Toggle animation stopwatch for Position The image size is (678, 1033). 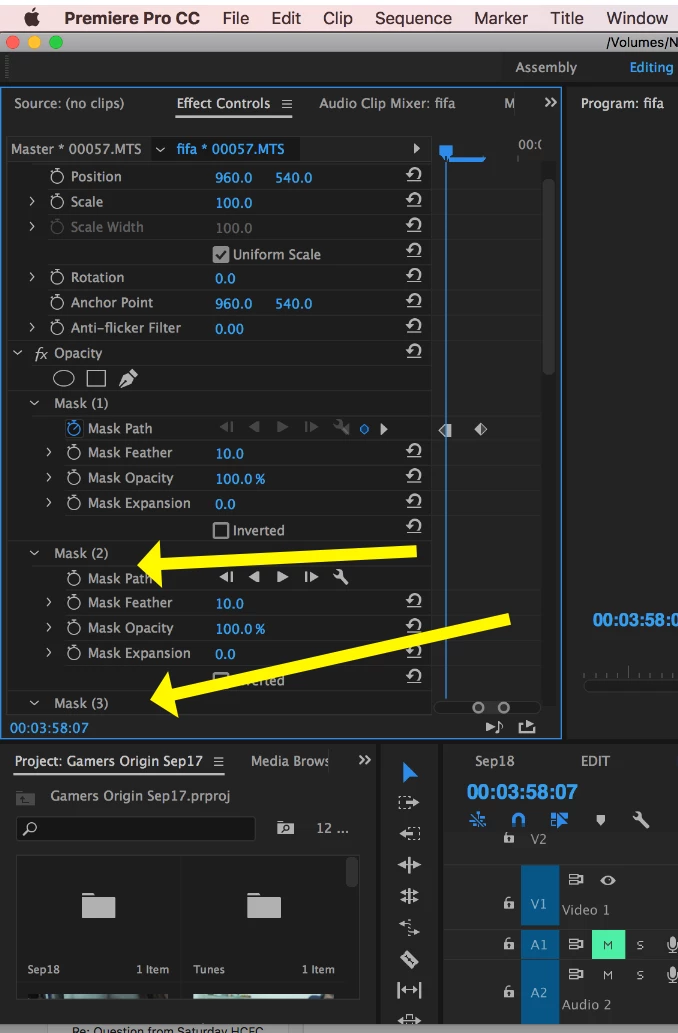click(57, 177)
